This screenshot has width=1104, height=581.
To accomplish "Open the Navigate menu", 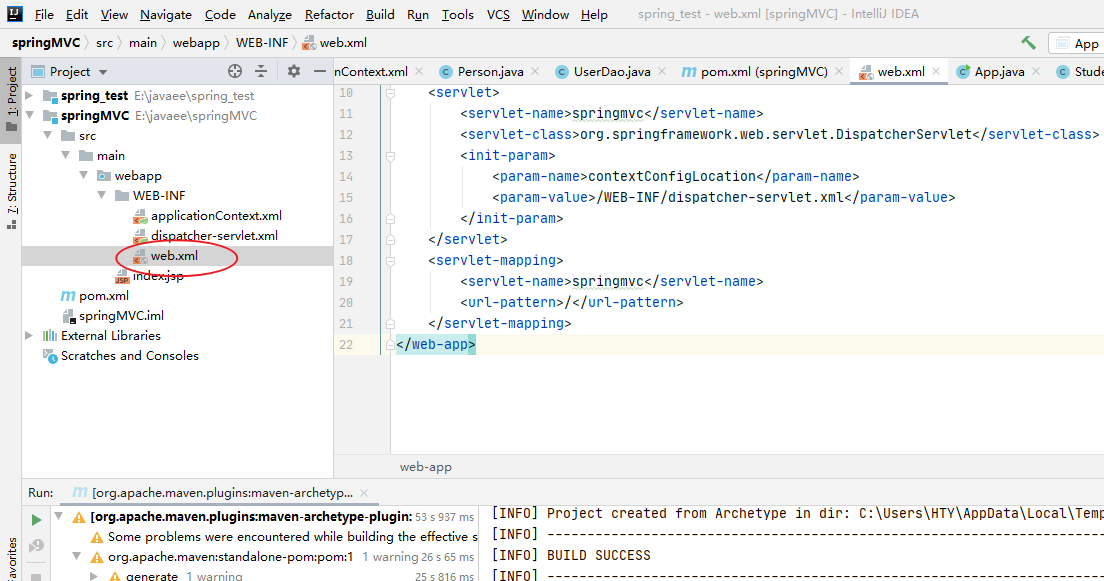I will (165, 15).
